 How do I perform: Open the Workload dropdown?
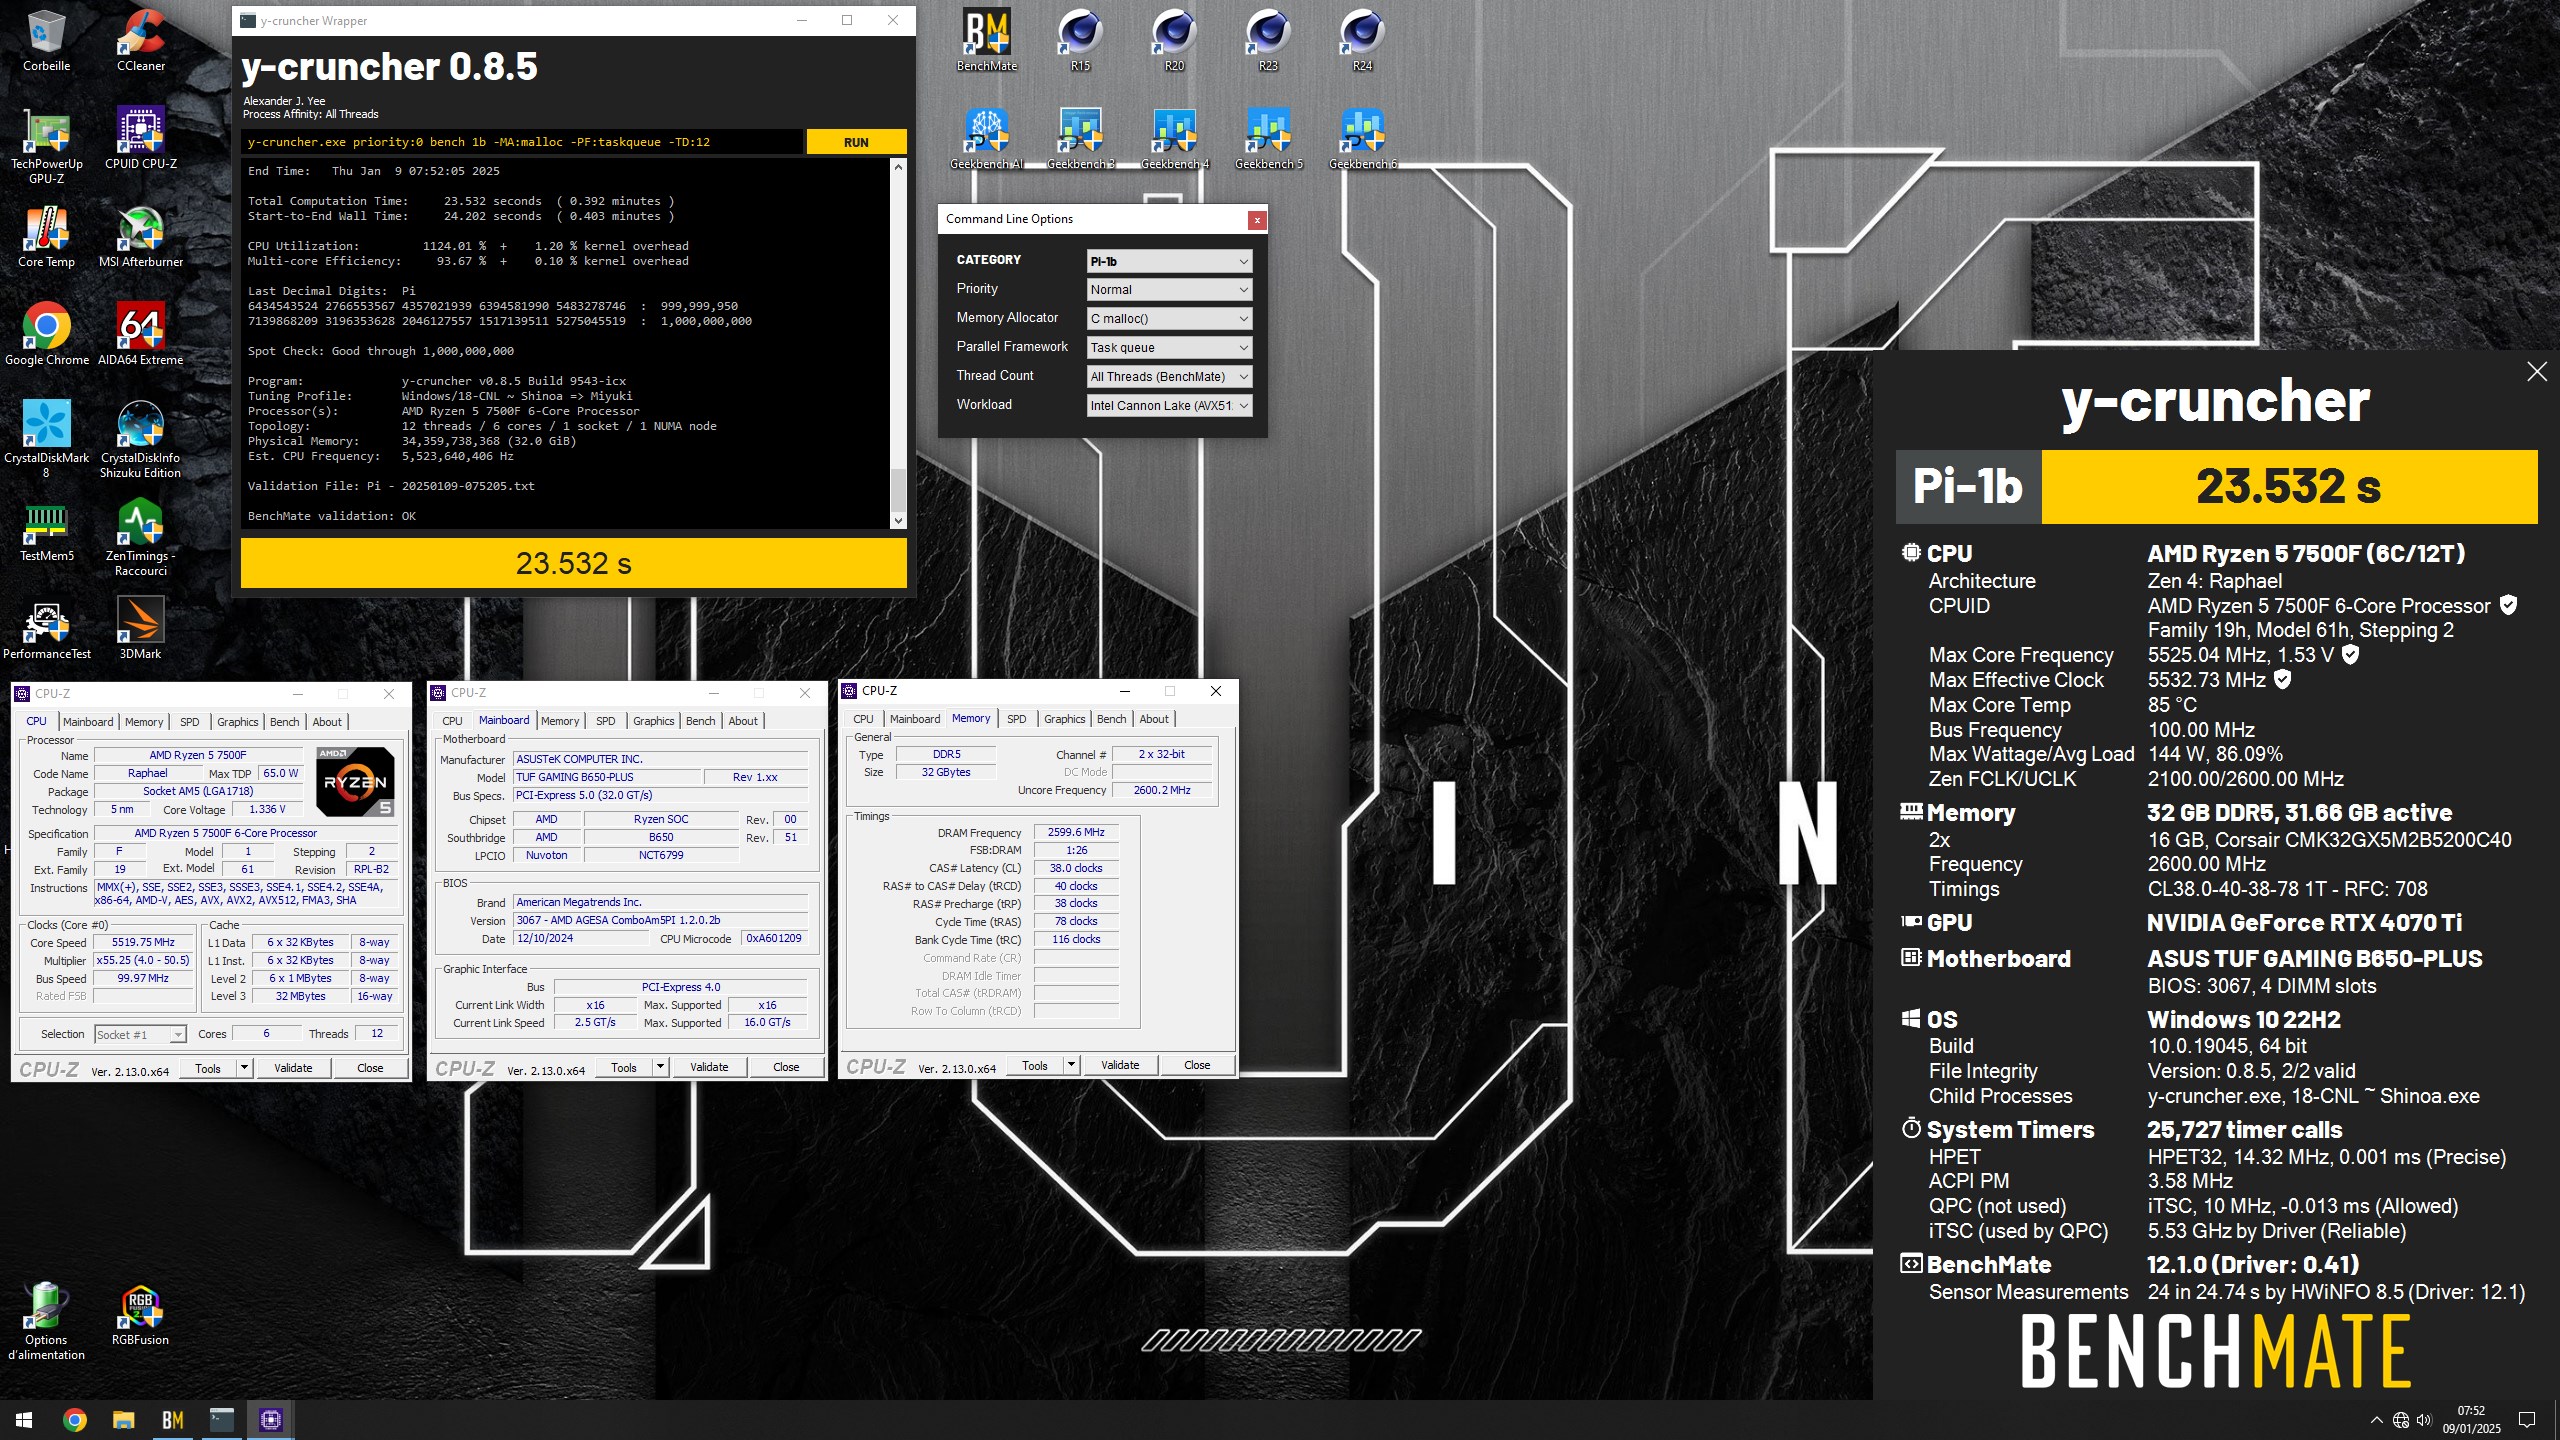(x=1169, y=406)
